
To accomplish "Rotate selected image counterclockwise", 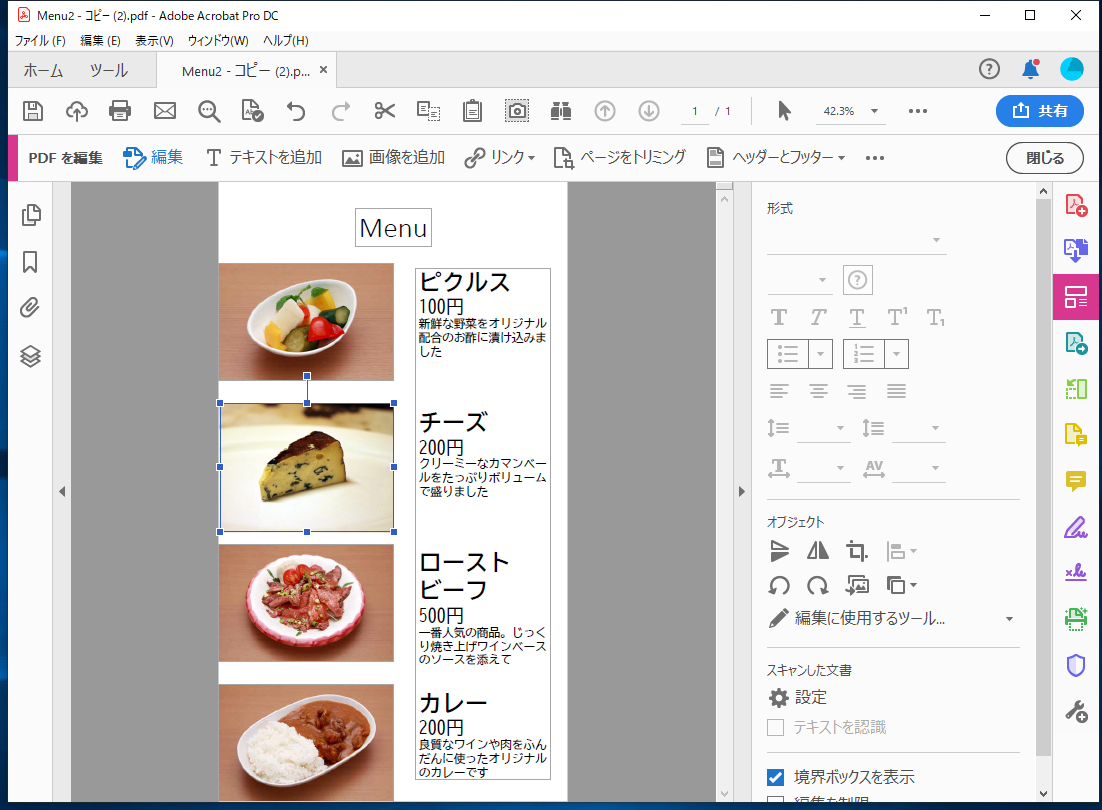I will point(779,586).
